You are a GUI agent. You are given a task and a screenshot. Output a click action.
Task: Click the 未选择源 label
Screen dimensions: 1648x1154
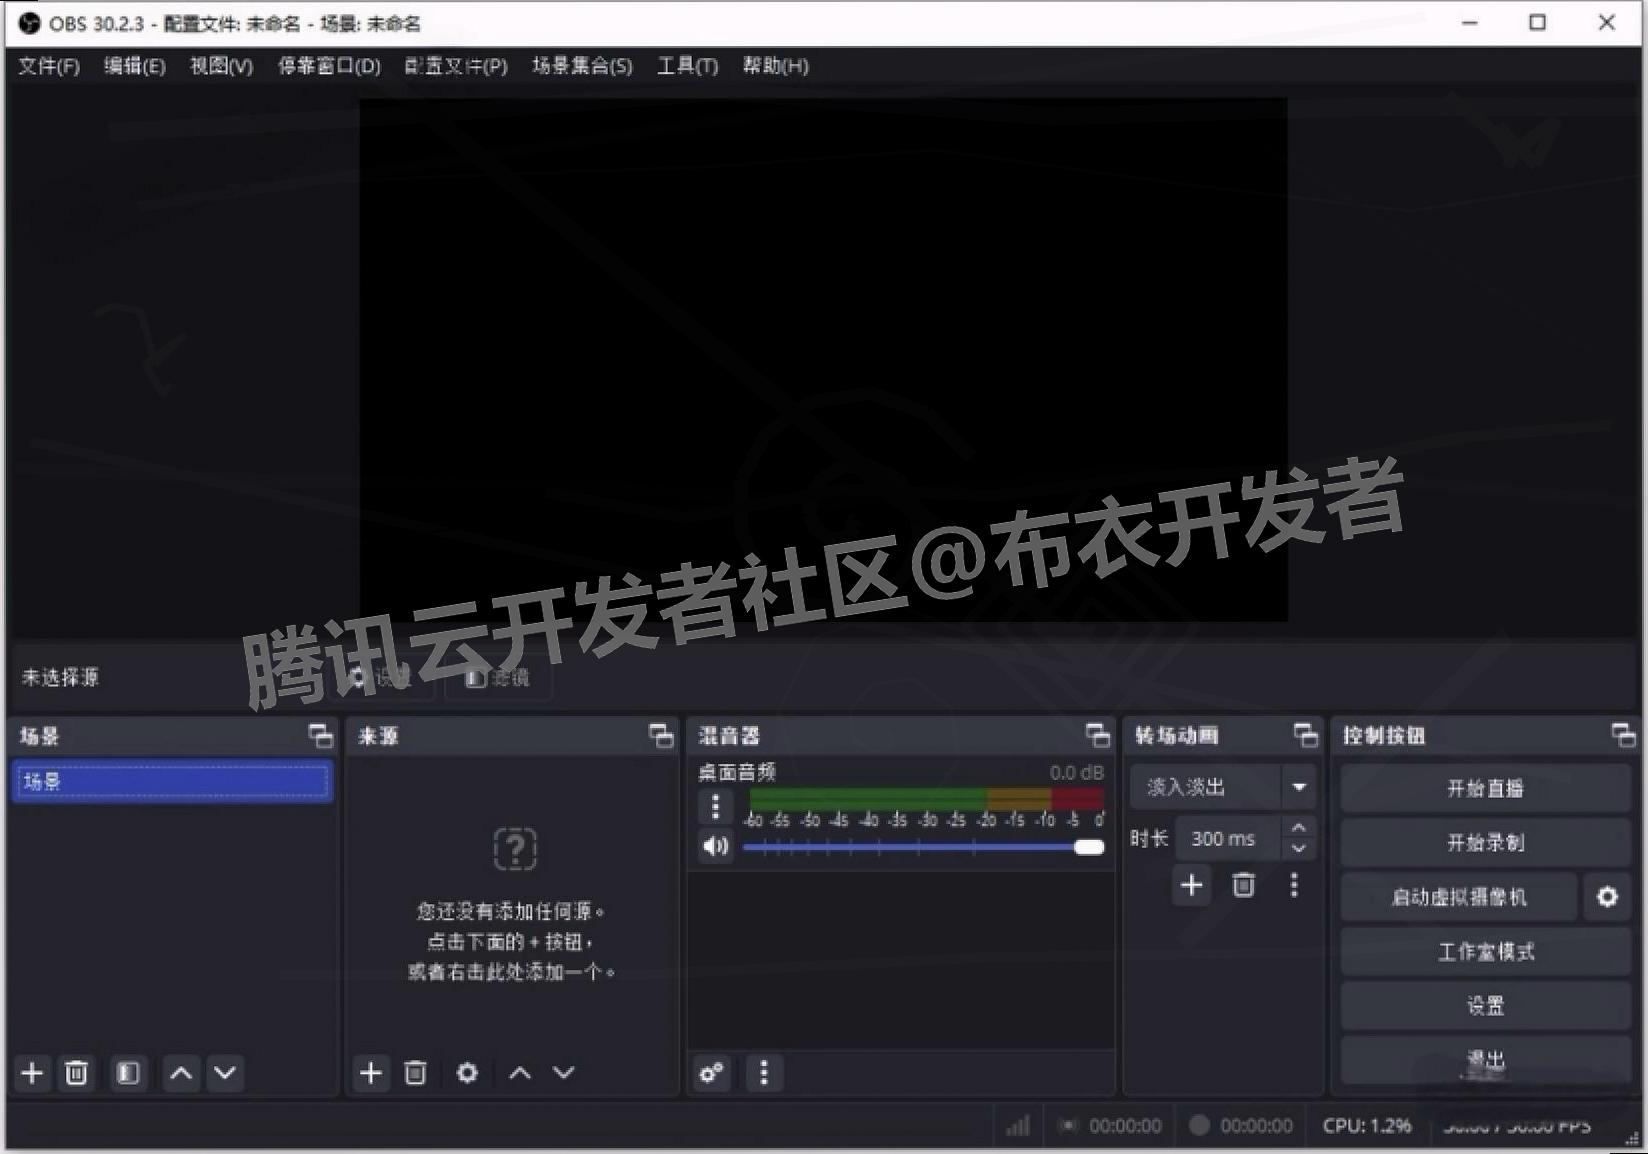[x=61, y=677]
